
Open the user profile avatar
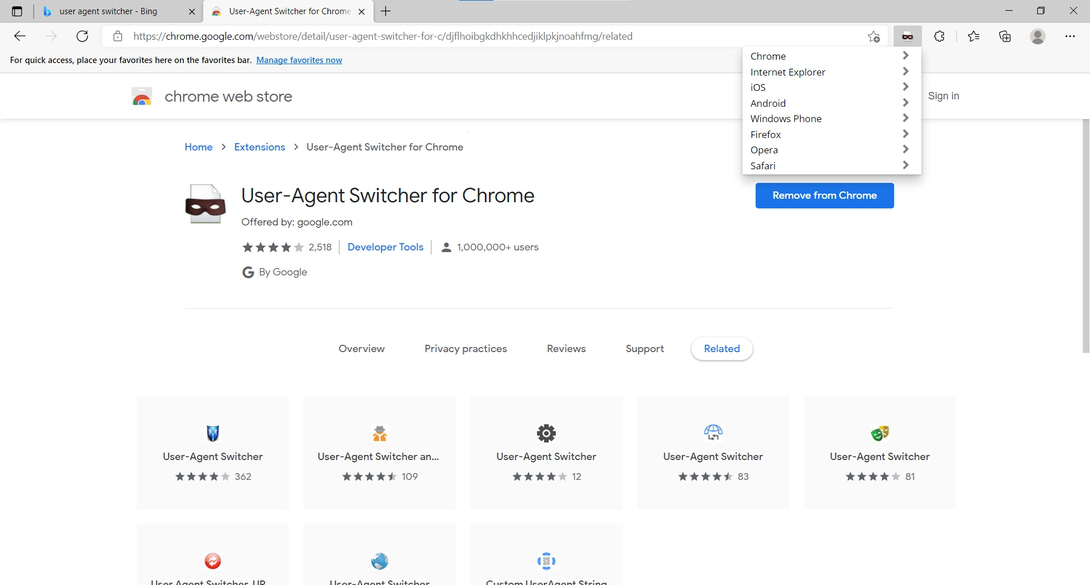1037,36
